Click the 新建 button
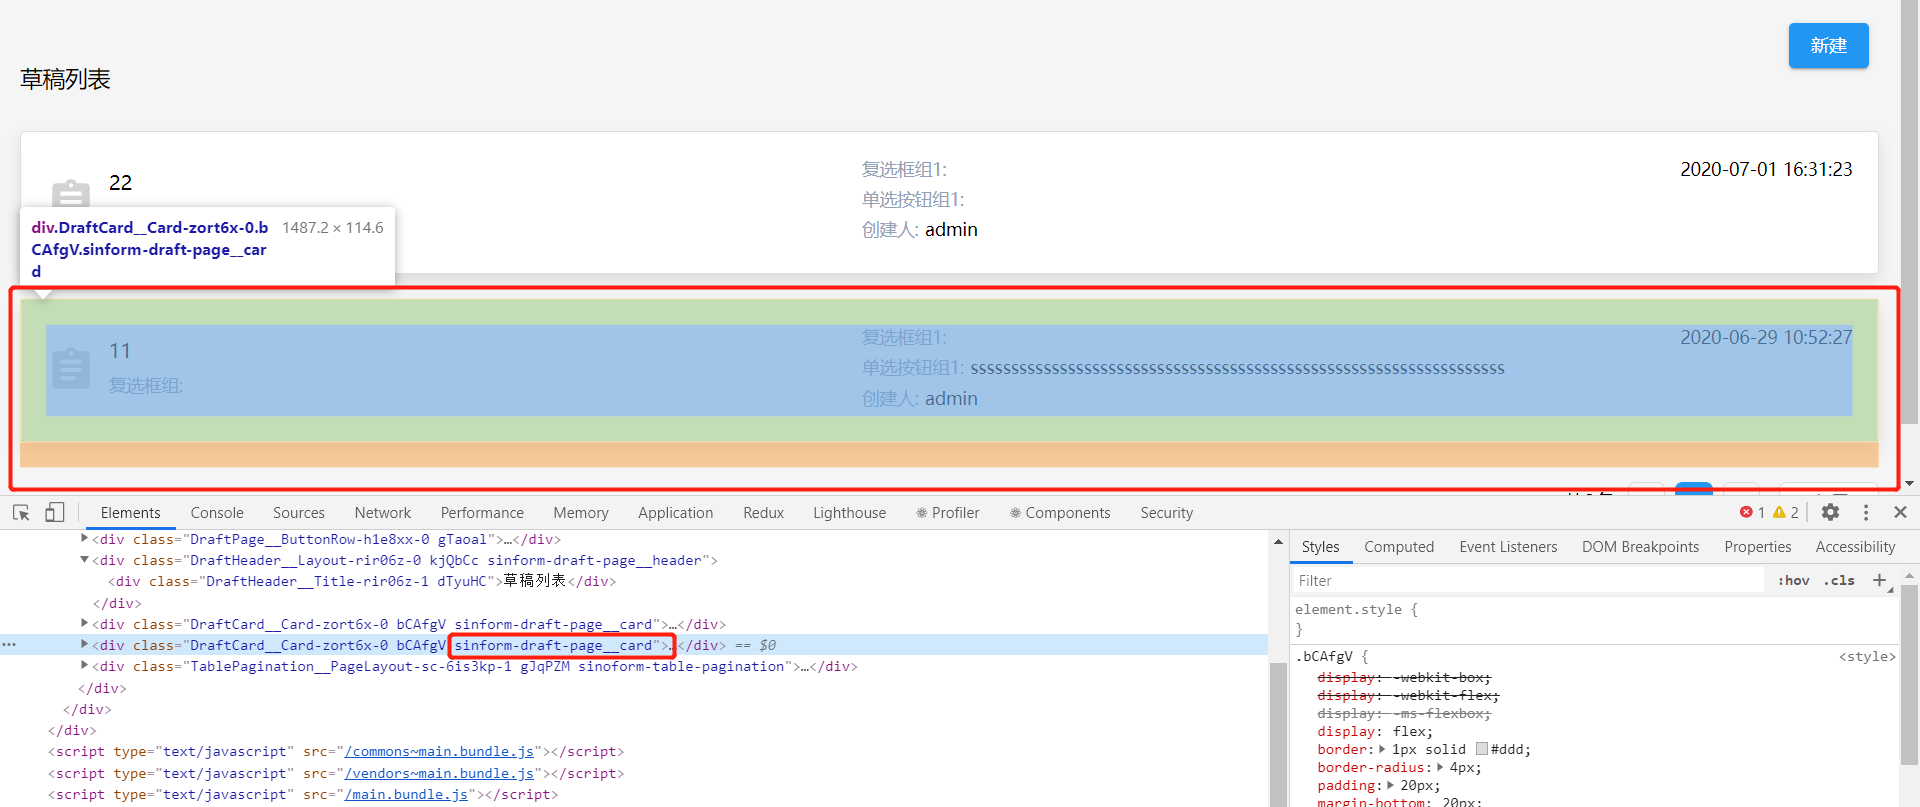This screenshot has height=807, width=1920. (x=1828, y=45)
